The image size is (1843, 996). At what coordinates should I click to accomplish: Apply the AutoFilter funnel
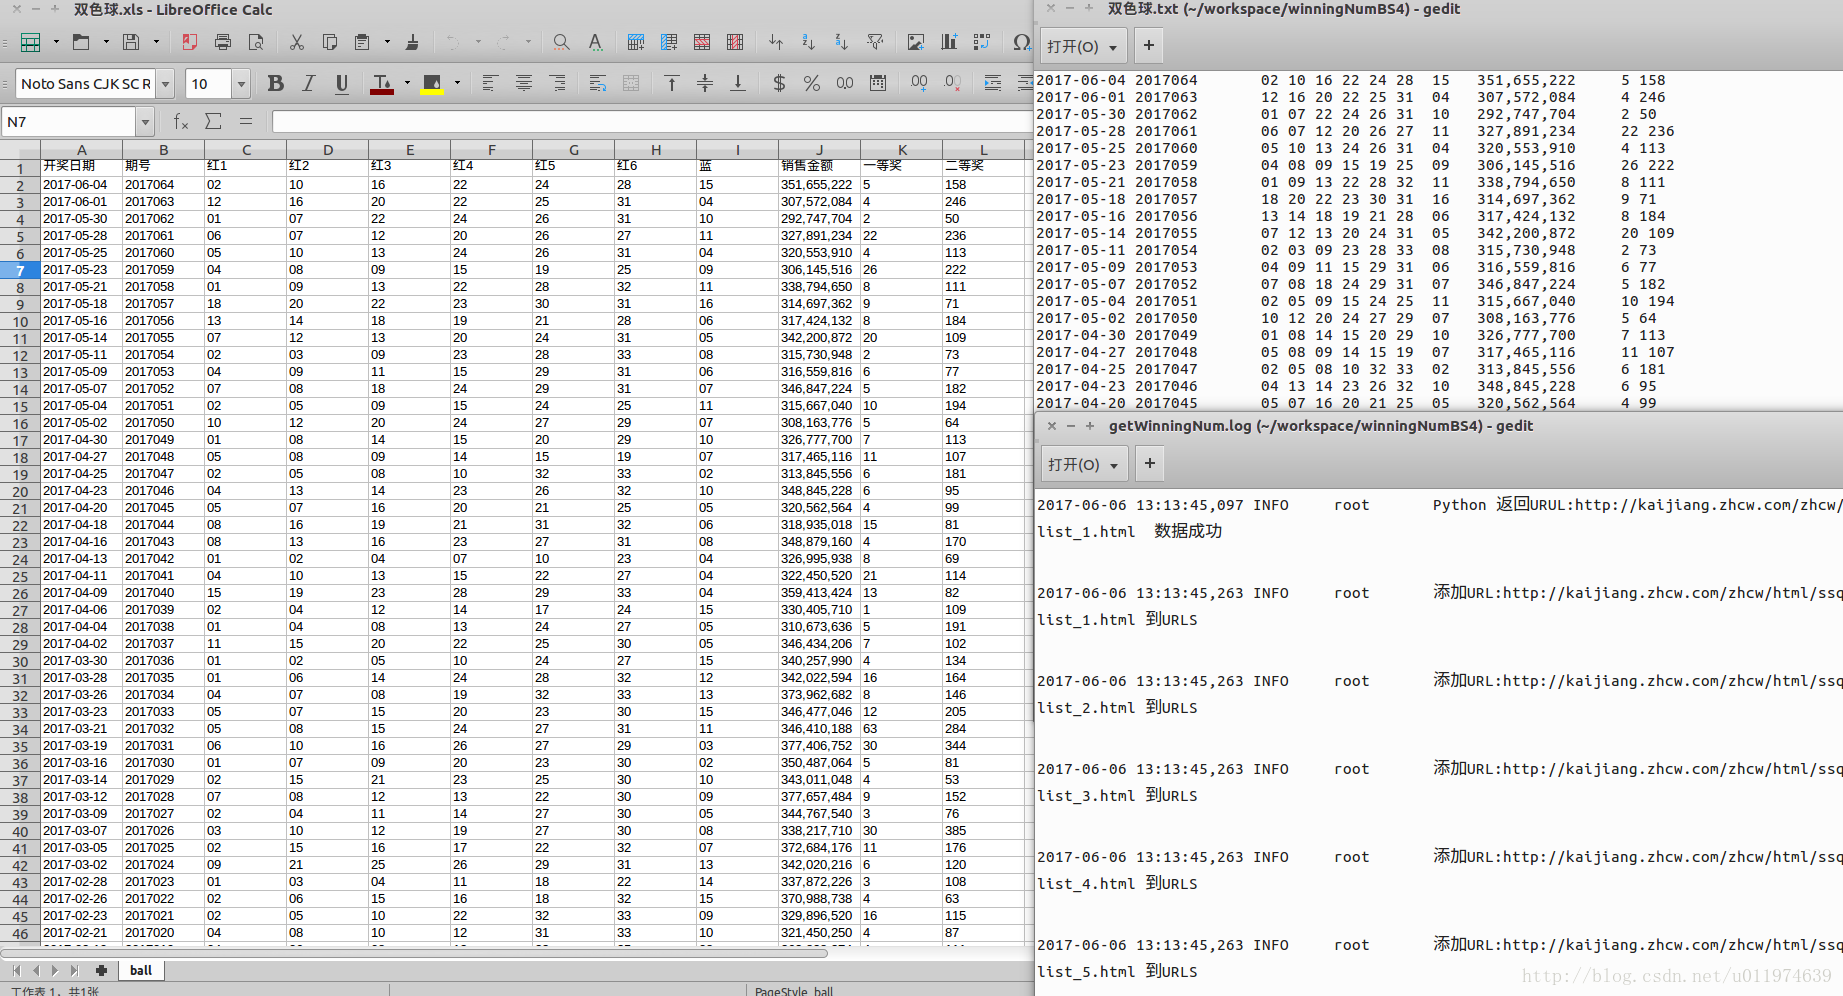pos(875,42)
